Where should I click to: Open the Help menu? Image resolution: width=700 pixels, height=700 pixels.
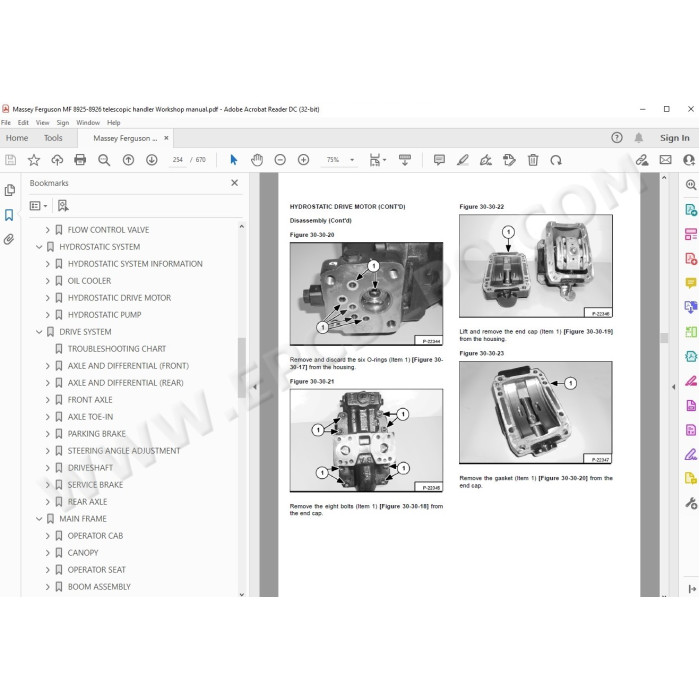[x=113, y=122]
